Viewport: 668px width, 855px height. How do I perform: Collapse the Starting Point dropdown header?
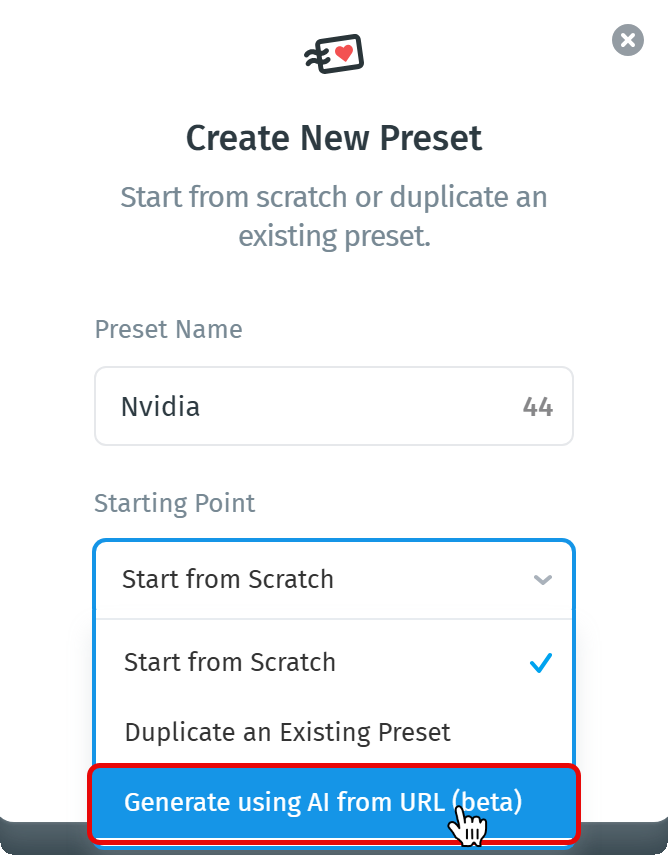tap(334, 580)
